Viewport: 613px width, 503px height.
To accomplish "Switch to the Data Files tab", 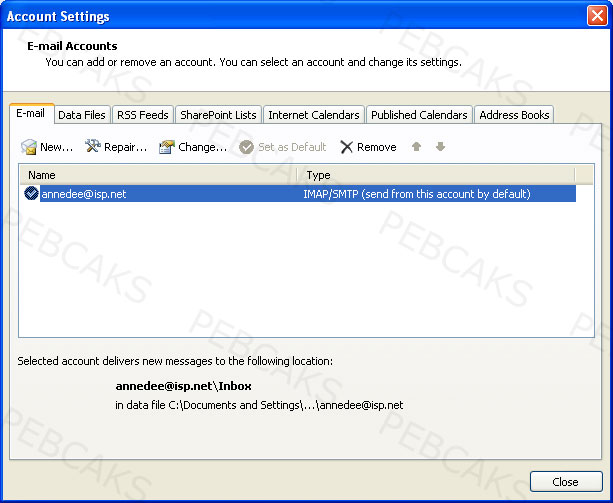I will click(82, 115).
